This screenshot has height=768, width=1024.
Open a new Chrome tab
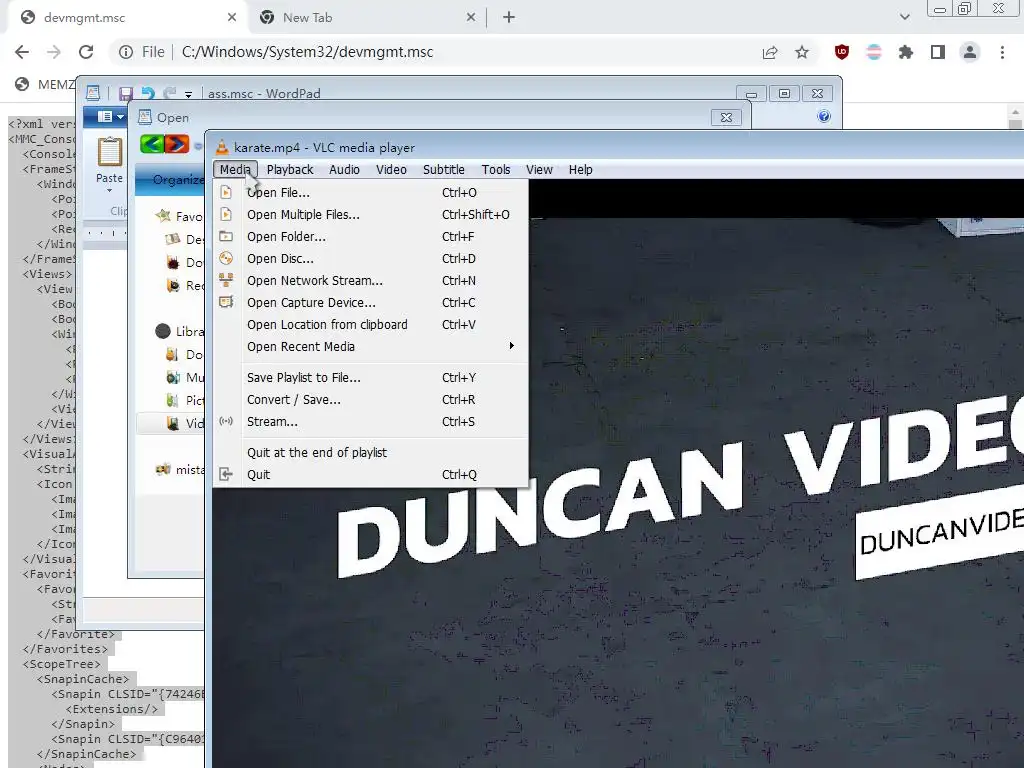coord(509,18)
